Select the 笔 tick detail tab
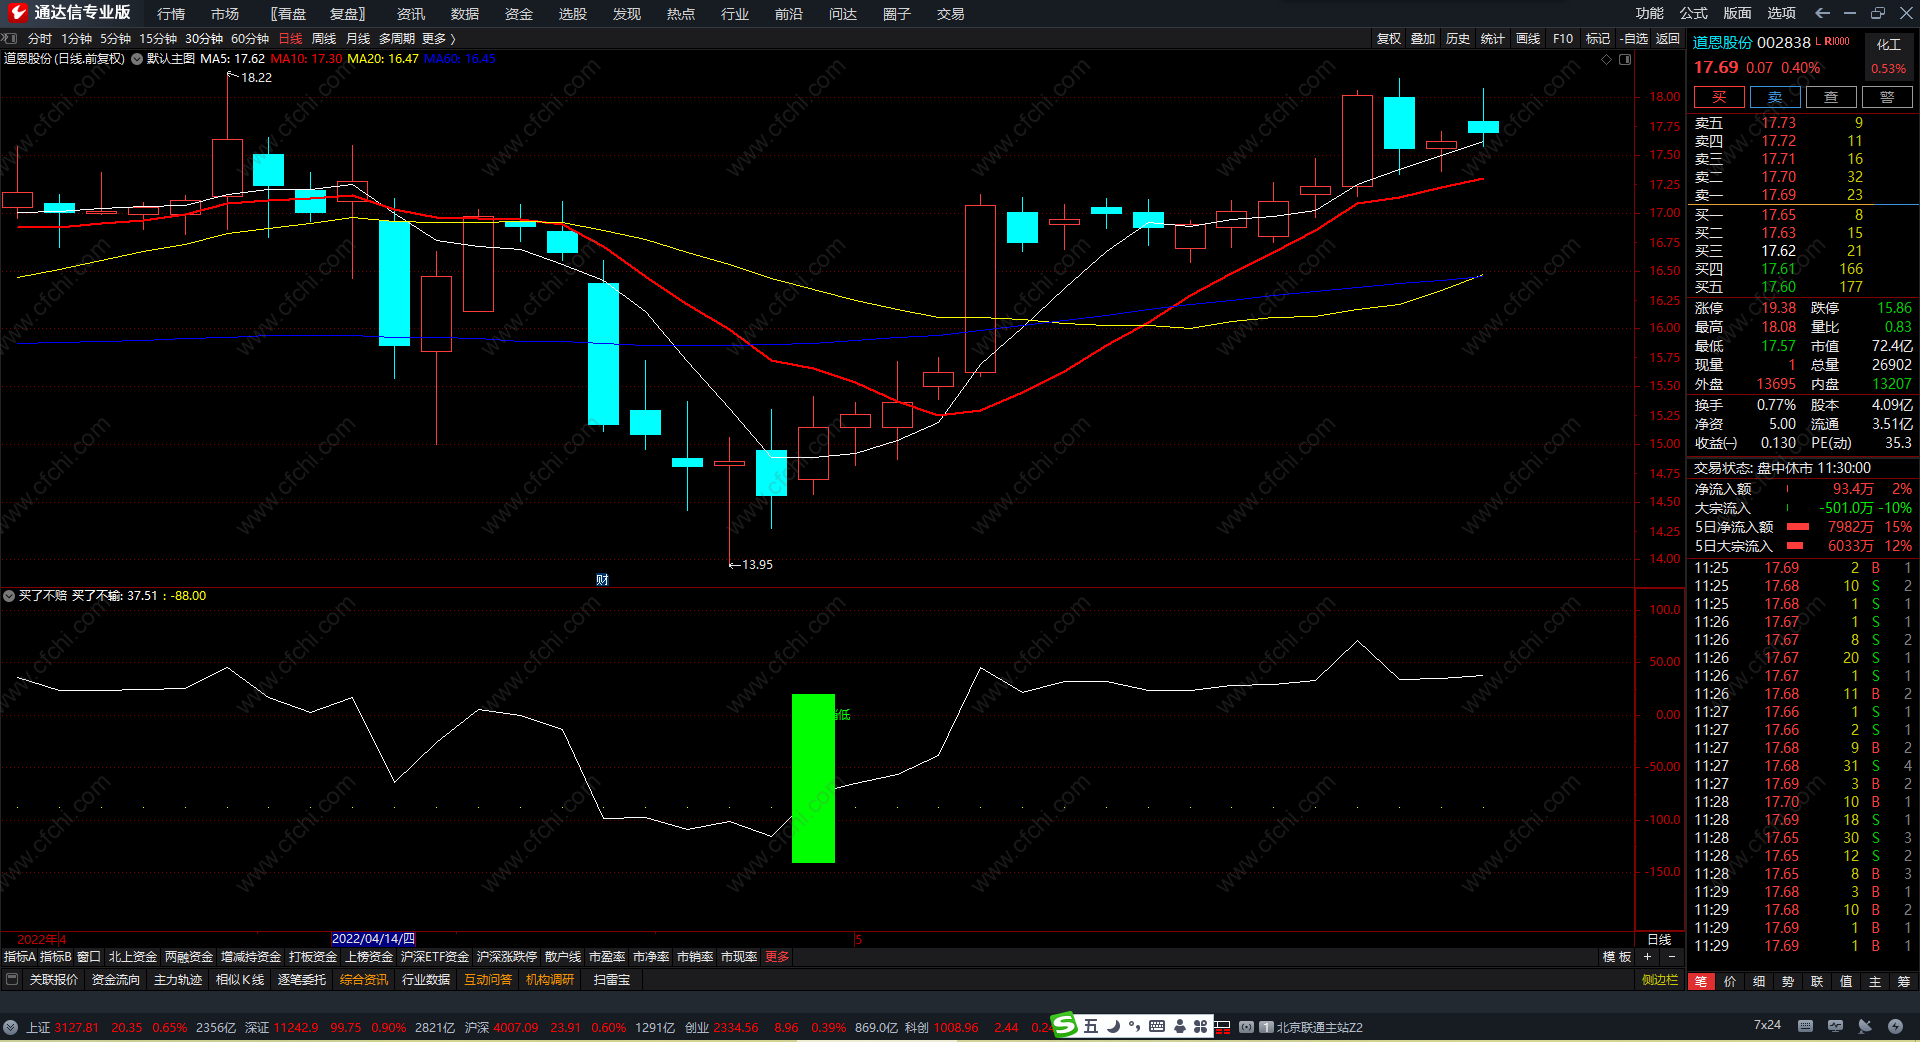1920x1042 pixels. pos(1701,982)
